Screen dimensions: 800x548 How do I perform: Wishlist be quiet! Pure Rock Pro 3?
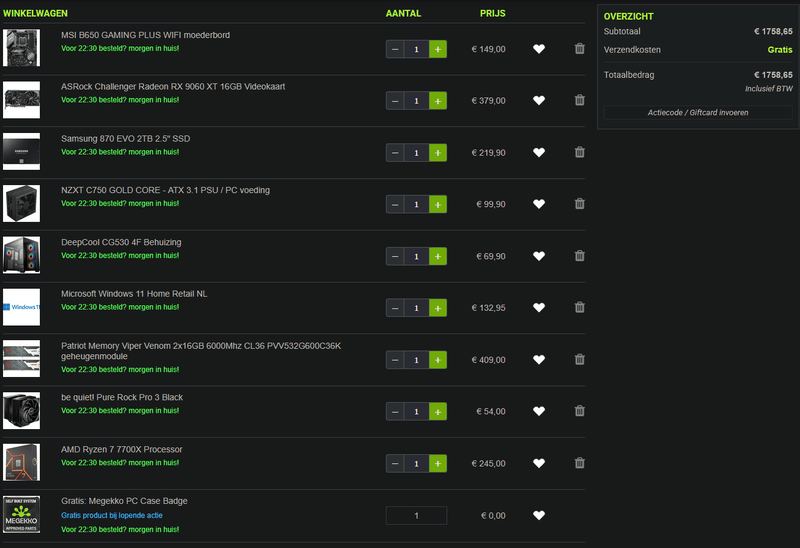[539, 411]
